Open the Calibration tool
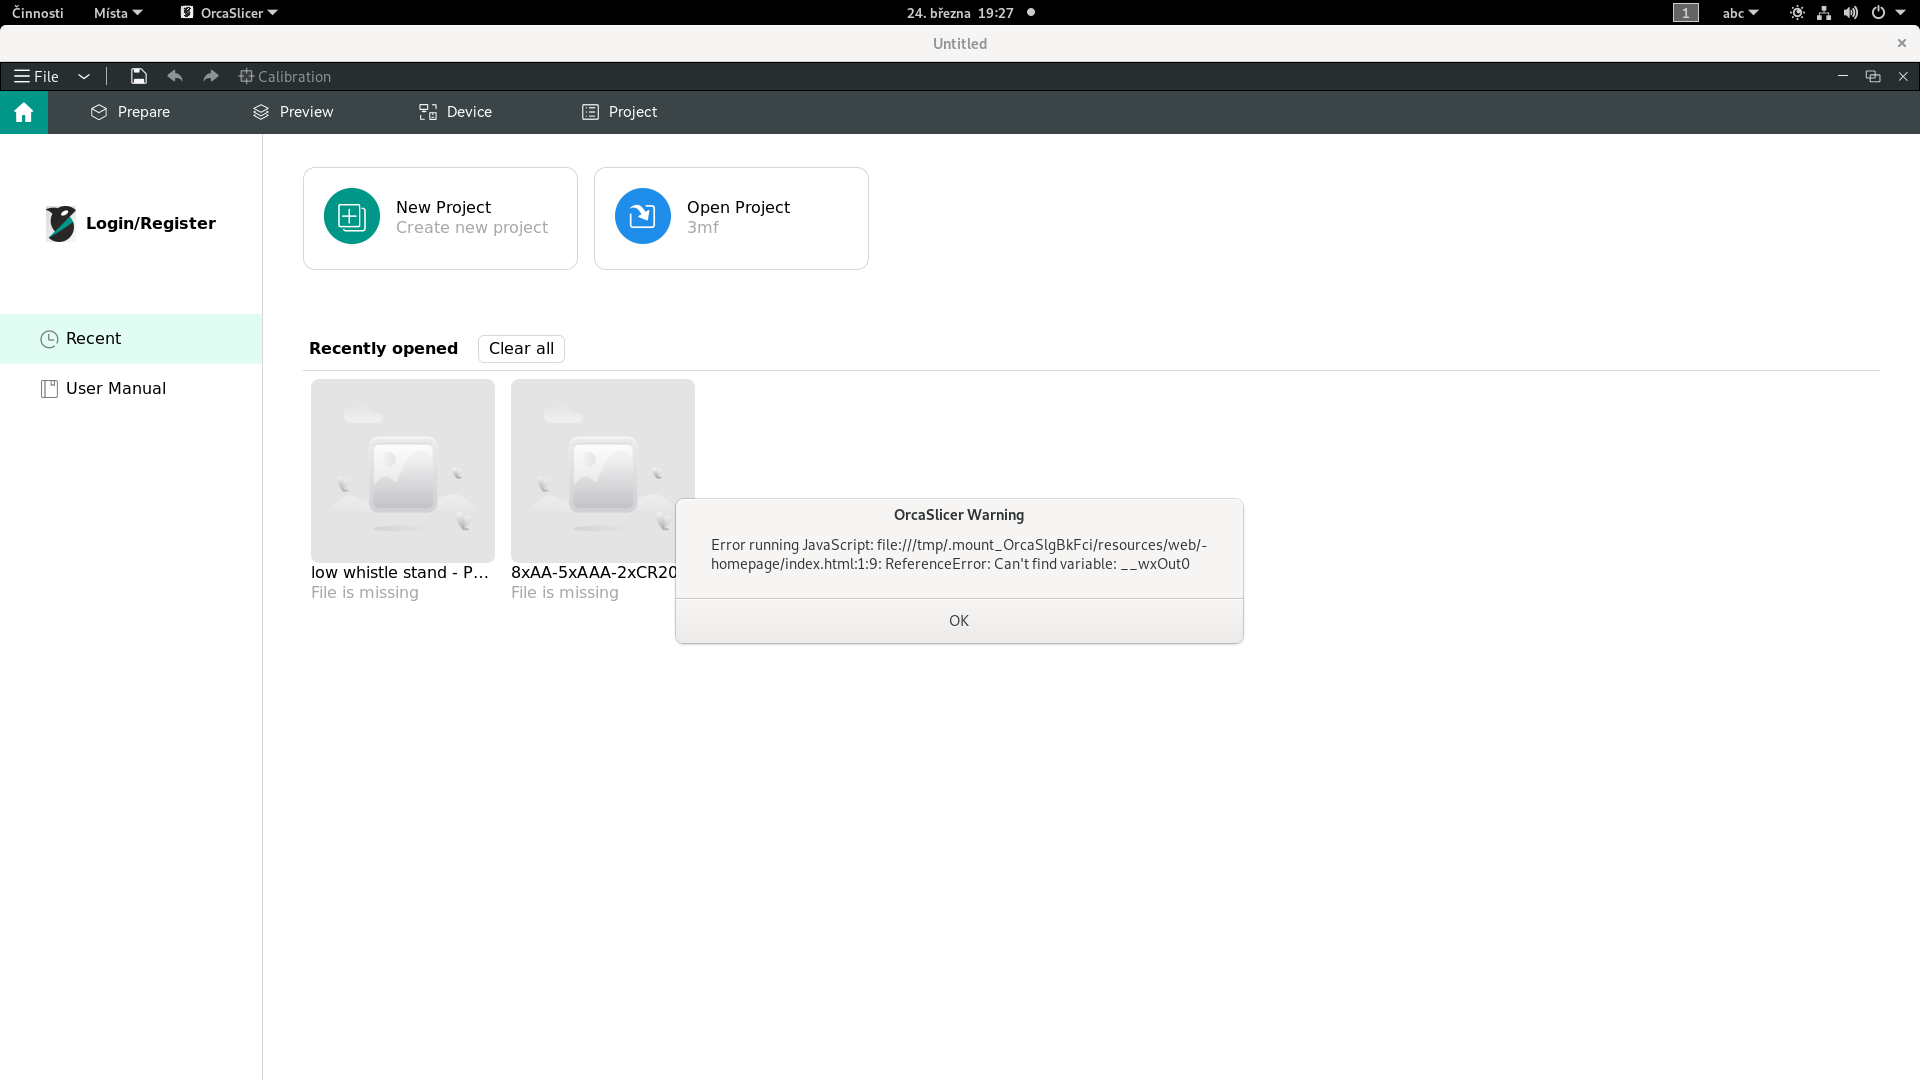Viewport: 1920px width, 1080px height. click(285, 76)
